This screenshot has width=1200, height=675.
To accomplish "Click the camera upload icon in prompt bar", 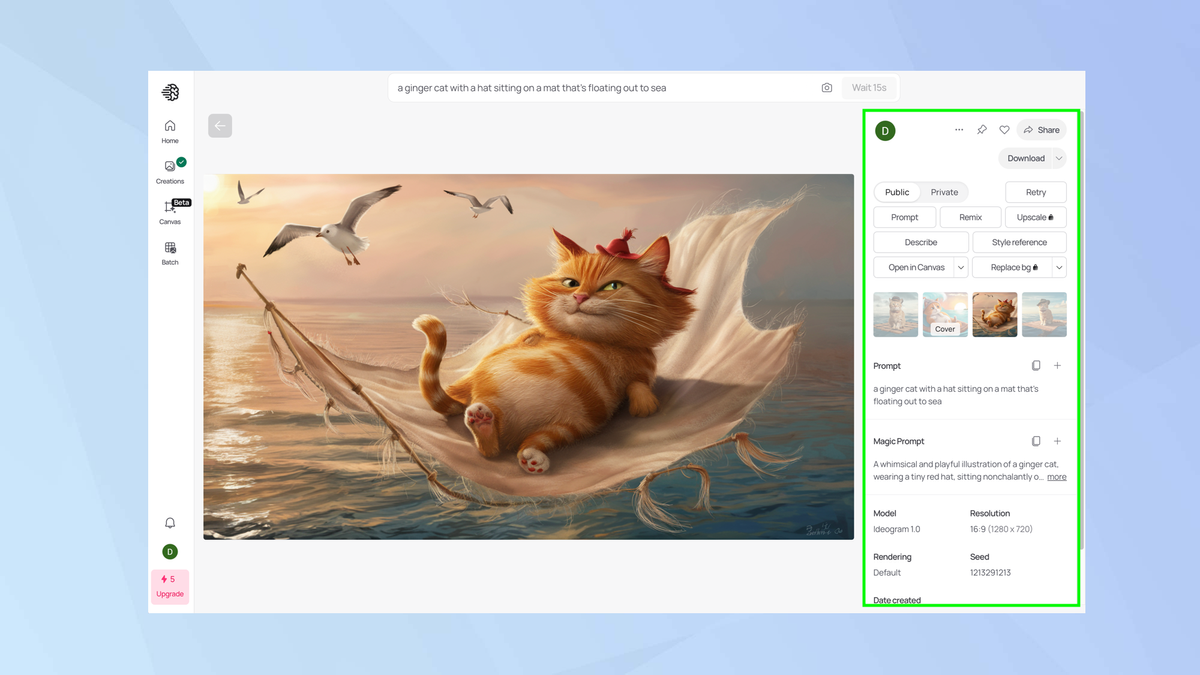I will point(827,88).
